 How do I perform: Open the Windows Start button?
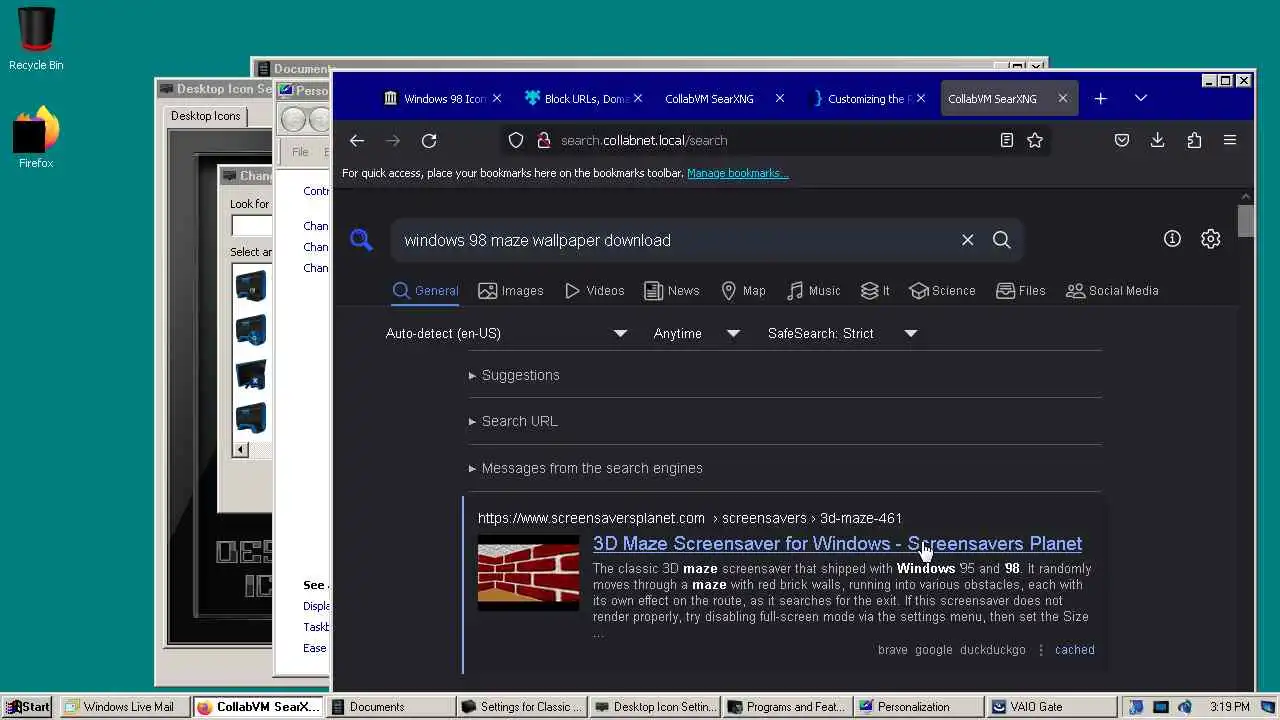[x=27, y=707]
